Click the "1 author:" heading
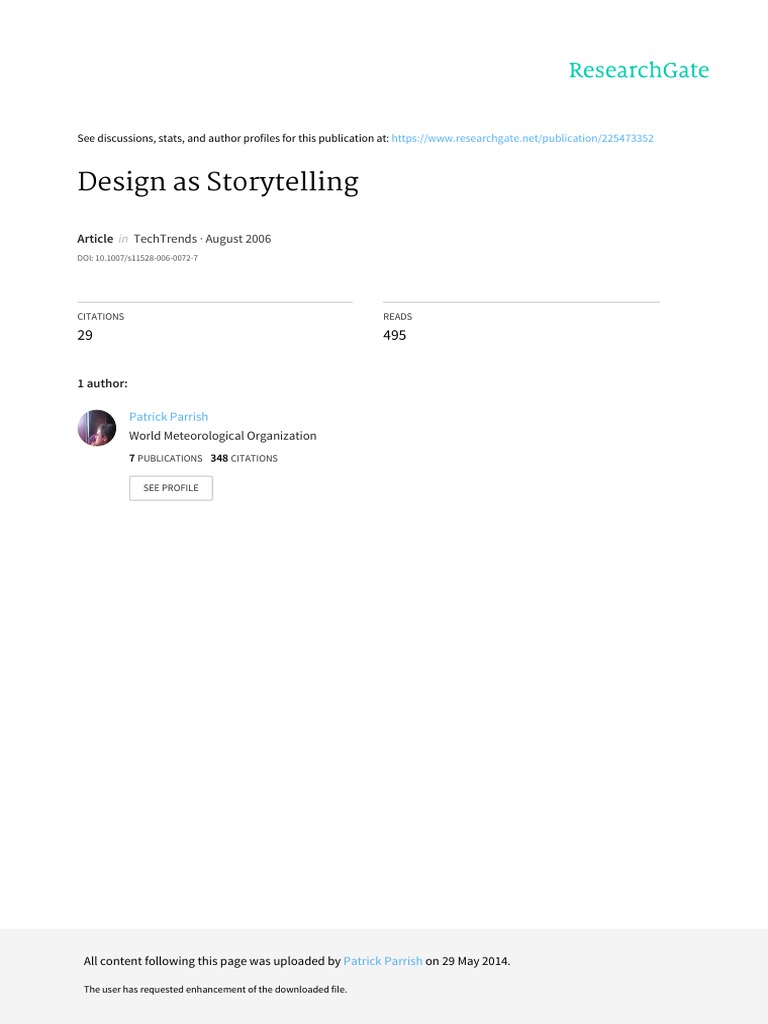Image resolution: width=768 pixels, height=1024 pixels. [102, 383]
